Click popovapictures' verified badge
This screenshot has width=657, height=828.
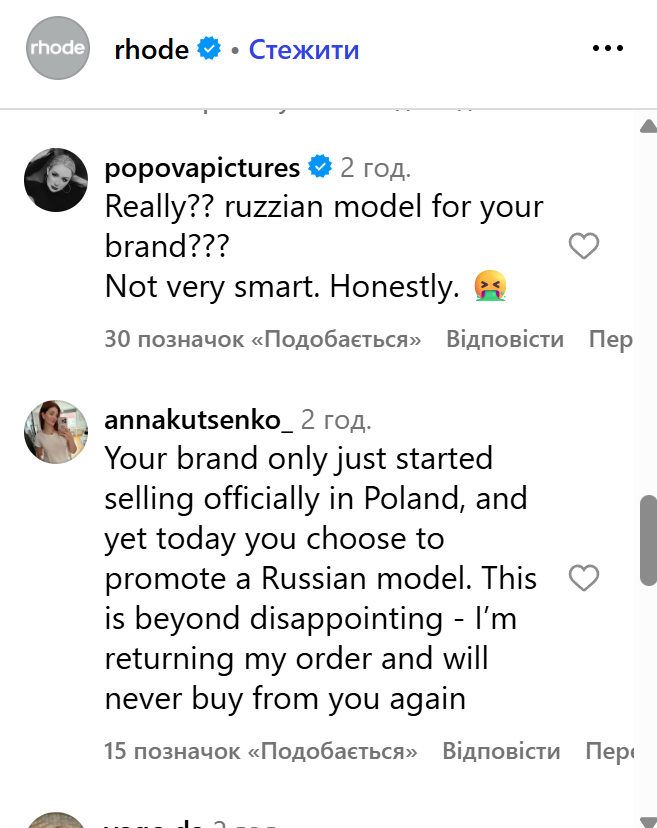[x=320, y=167]
